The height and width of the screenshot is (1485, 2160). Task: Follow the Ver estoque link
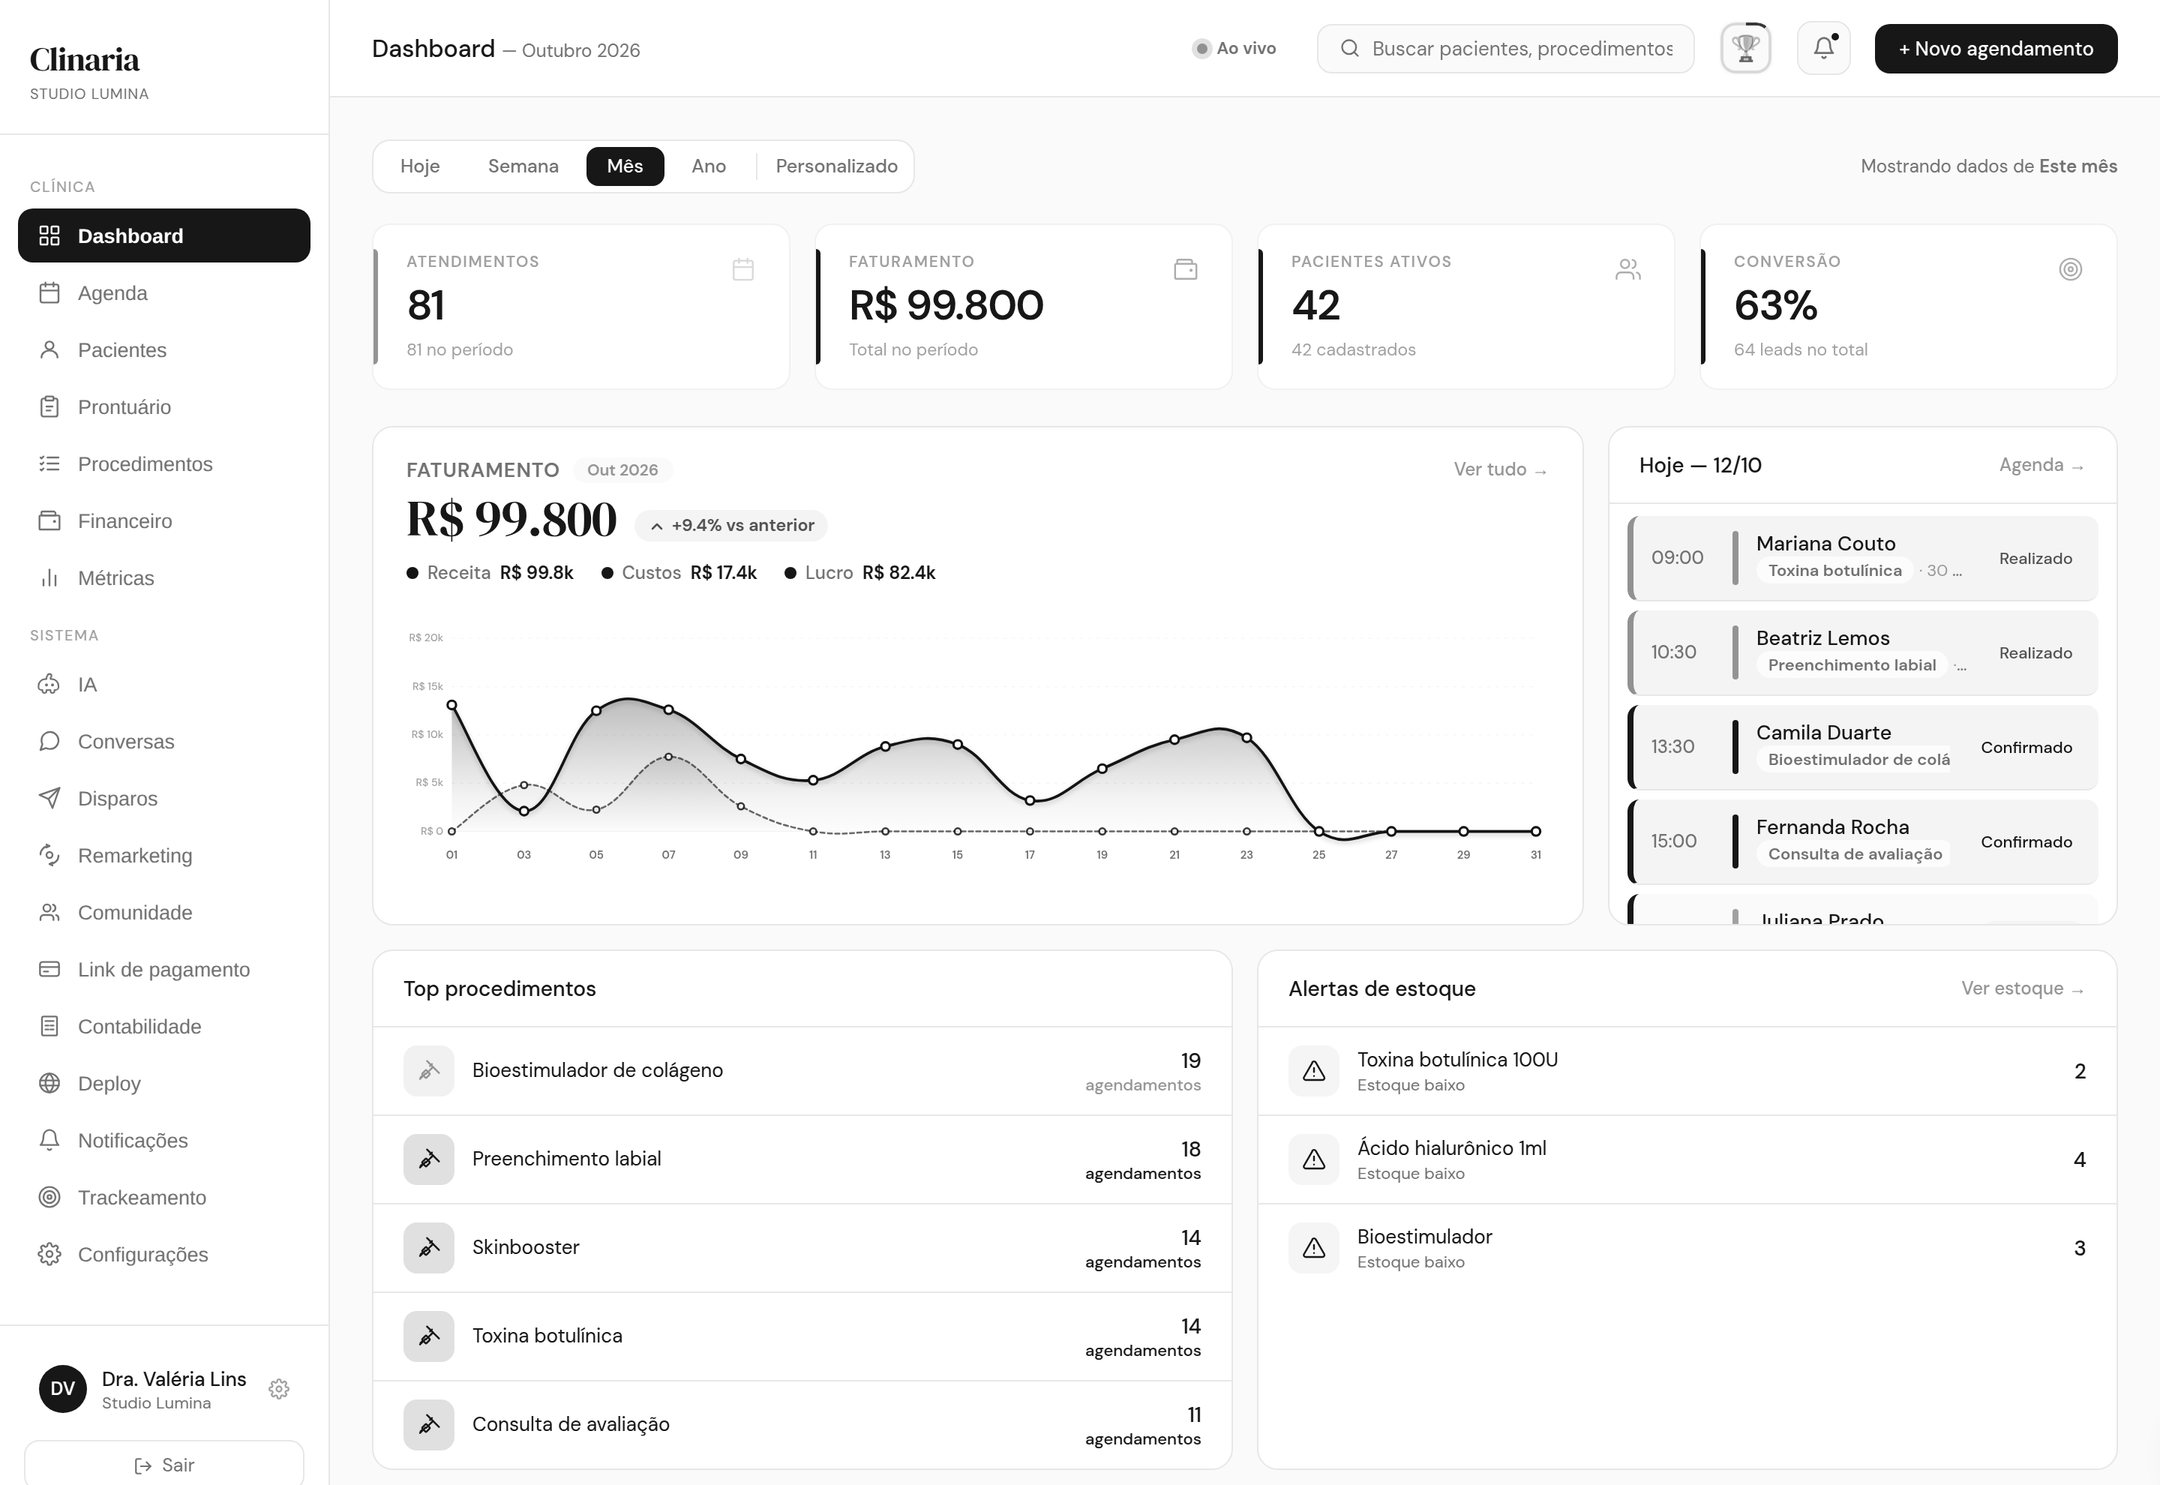2022,989
